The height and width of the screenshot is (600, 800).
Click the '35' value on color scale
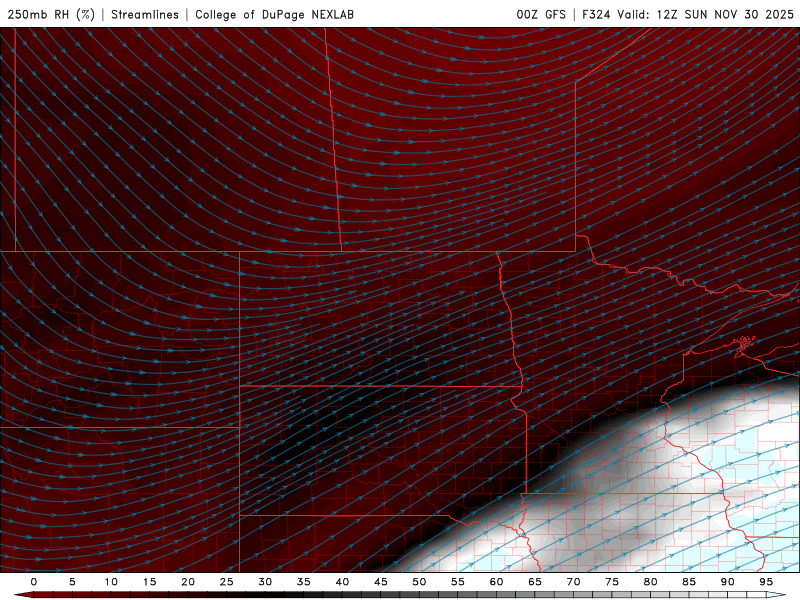coord(304,582)
